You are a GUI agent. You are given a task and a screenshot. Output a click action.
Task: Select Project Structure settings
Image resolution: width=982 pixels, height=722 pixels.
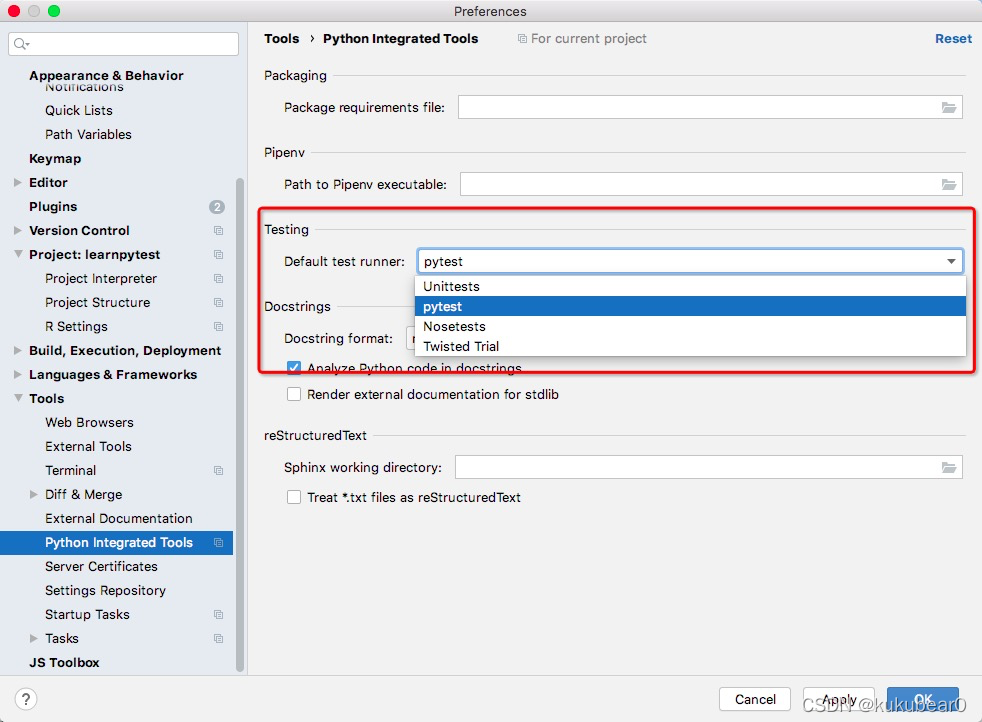coord(98,302)
